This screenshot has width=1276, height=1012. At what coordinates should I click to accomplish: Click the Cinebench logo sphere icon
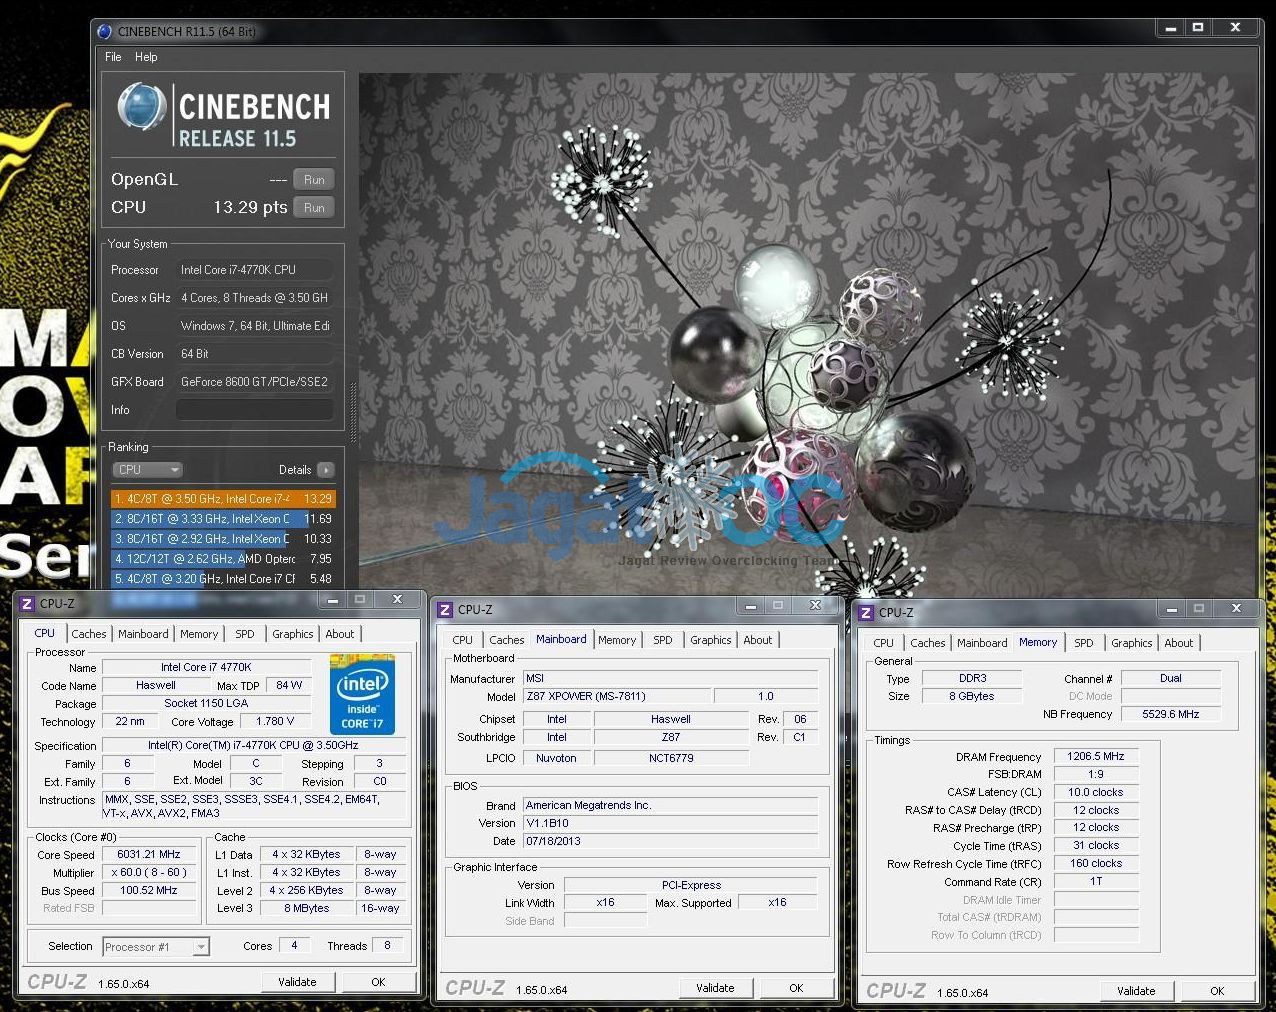[142, 107]
